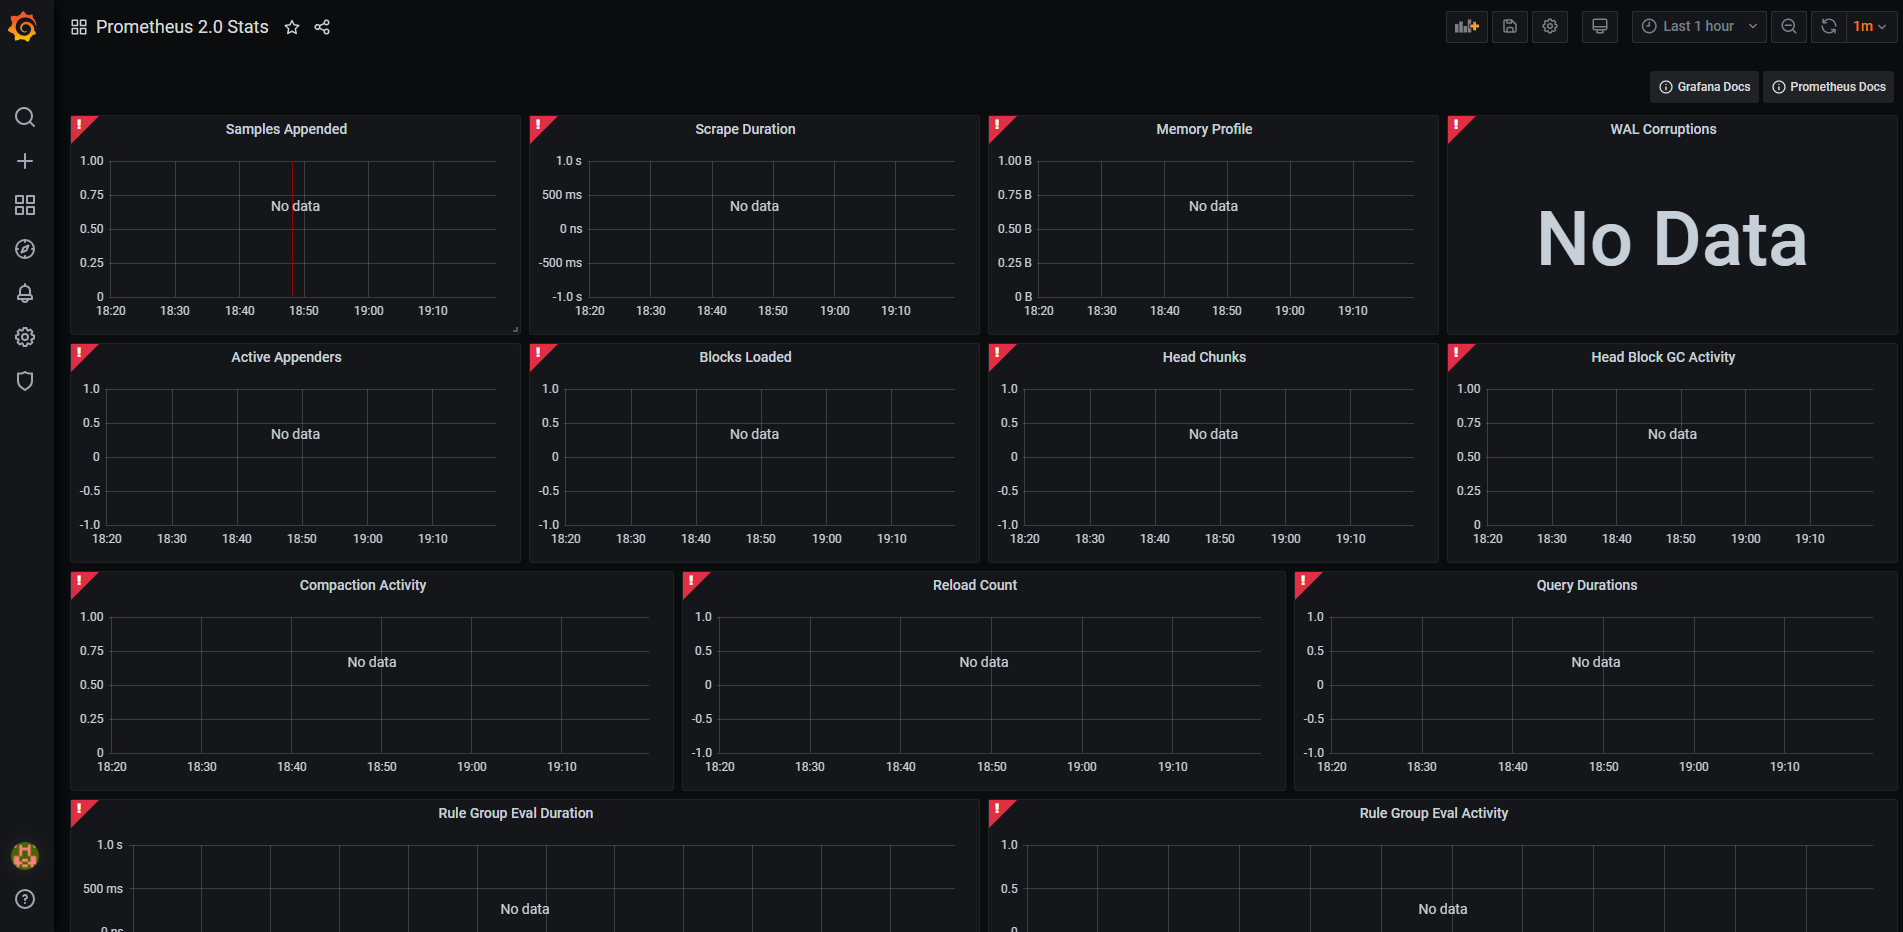Click the Add panel icon
Screen dimensions: 1903x932
[1466, 27]
